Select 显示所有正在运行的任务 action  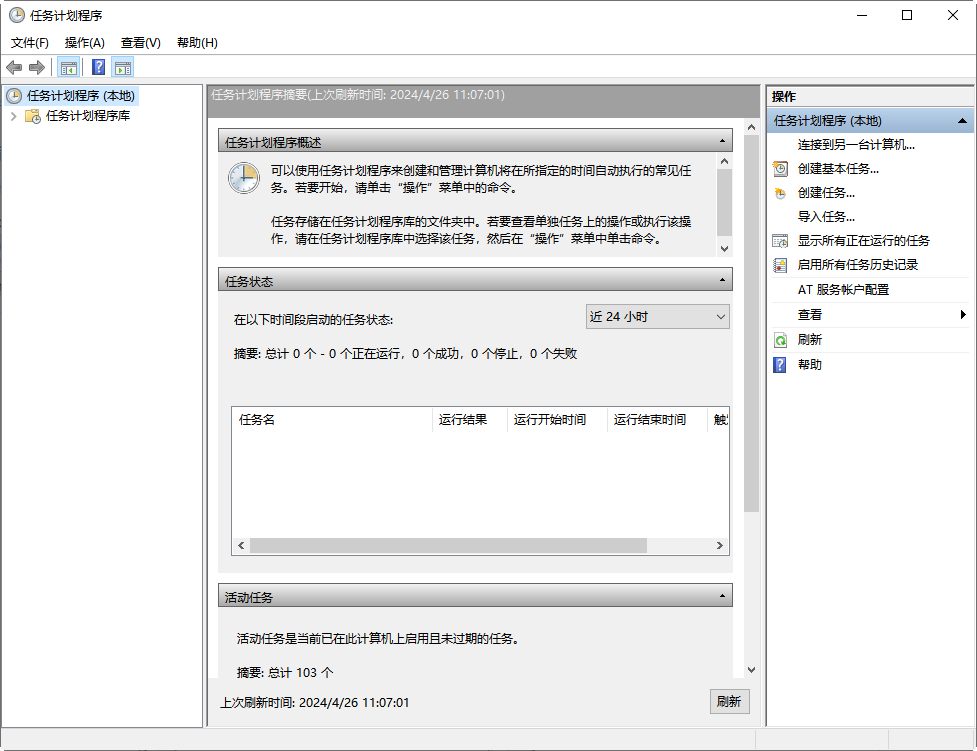pos(863,240)
